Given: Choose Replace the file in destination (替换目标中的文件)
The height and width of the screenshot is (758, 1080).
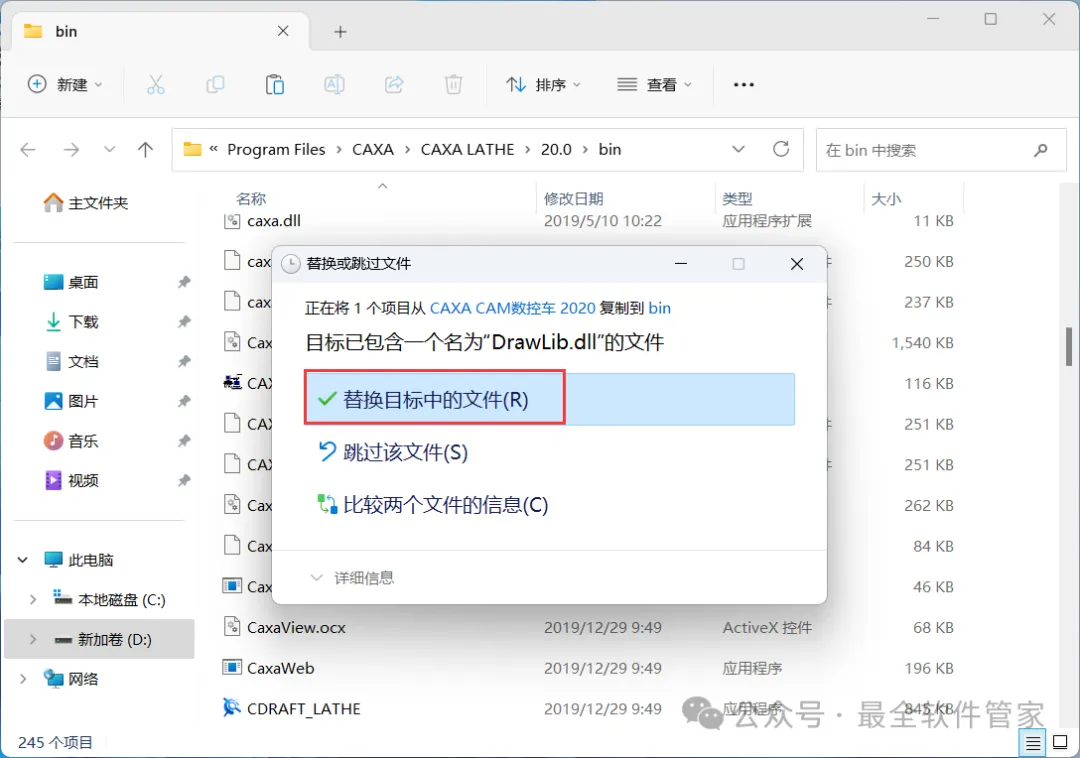Looking at the screenshot, I should (550, 399).
